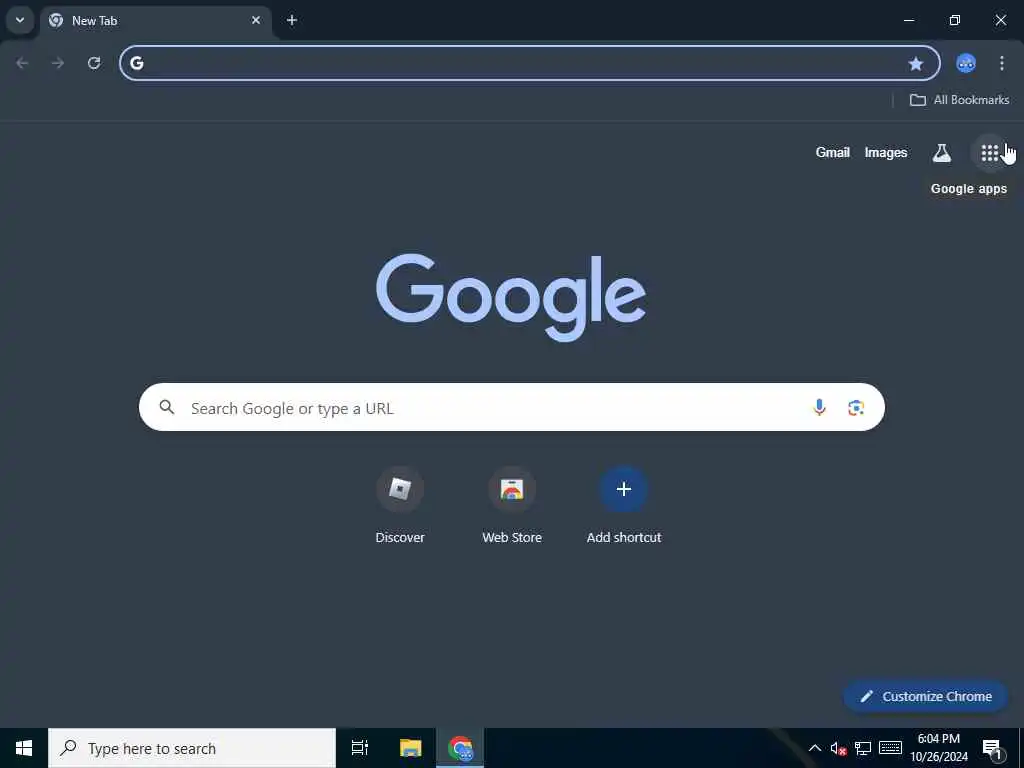Open the taskbar clock showing 6:04 PM
Screen dimensions: 1024x768
pyautogui.click(x=939, y=748)
